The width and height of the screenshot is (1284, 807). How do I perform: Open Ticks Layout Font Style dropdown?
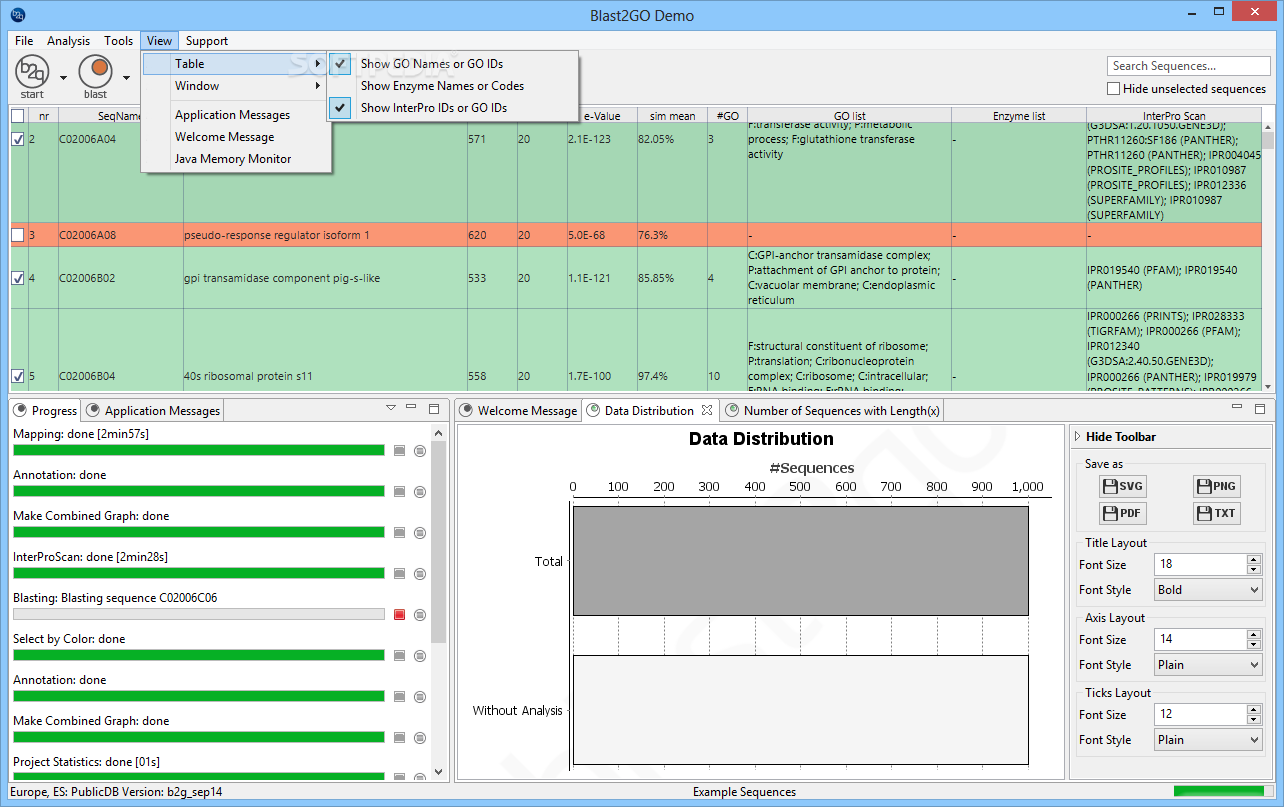[x=1208, y=740]
